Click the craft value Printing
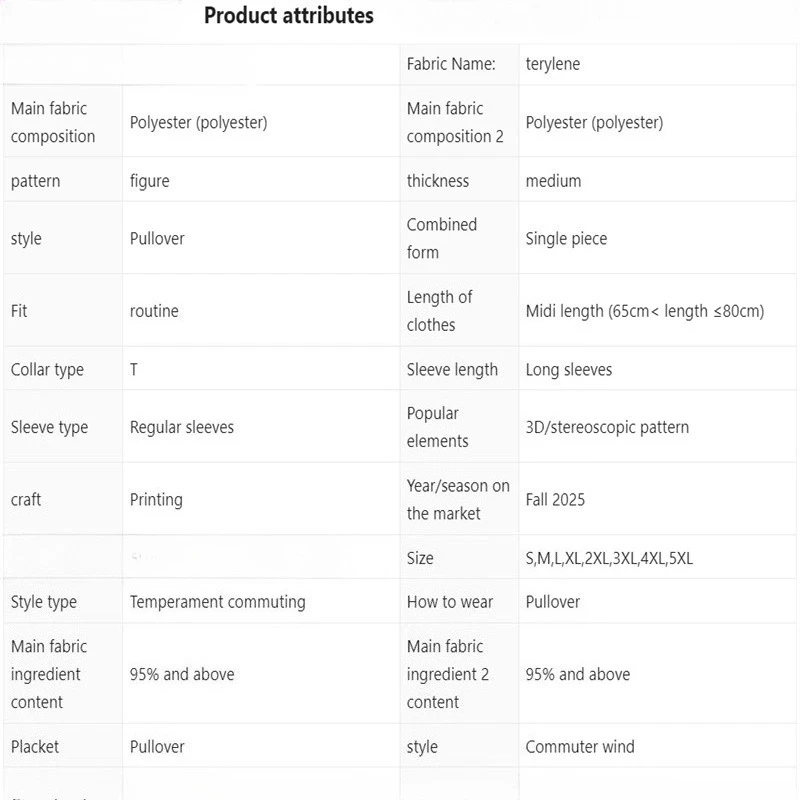Viewport: 800px width, 800px height. [156, 499]
